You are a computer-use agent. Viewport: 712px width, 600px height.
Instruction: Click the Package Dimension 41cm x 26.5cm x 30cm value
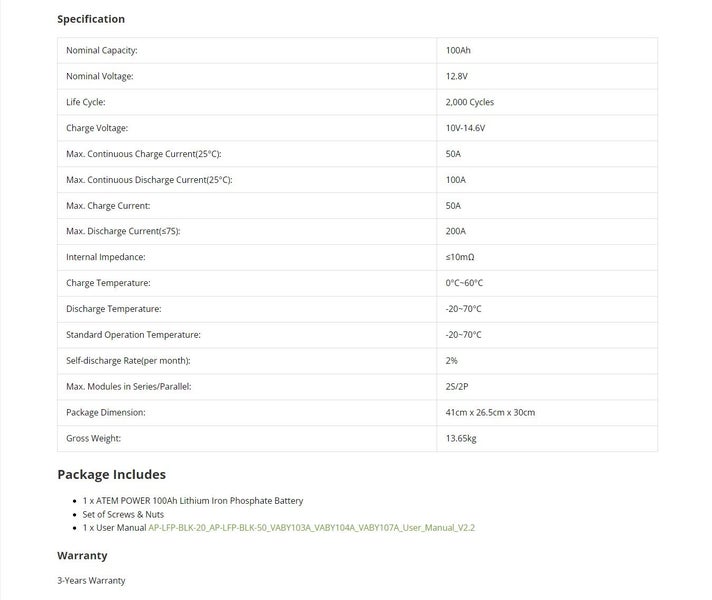(x=490, y=412)
